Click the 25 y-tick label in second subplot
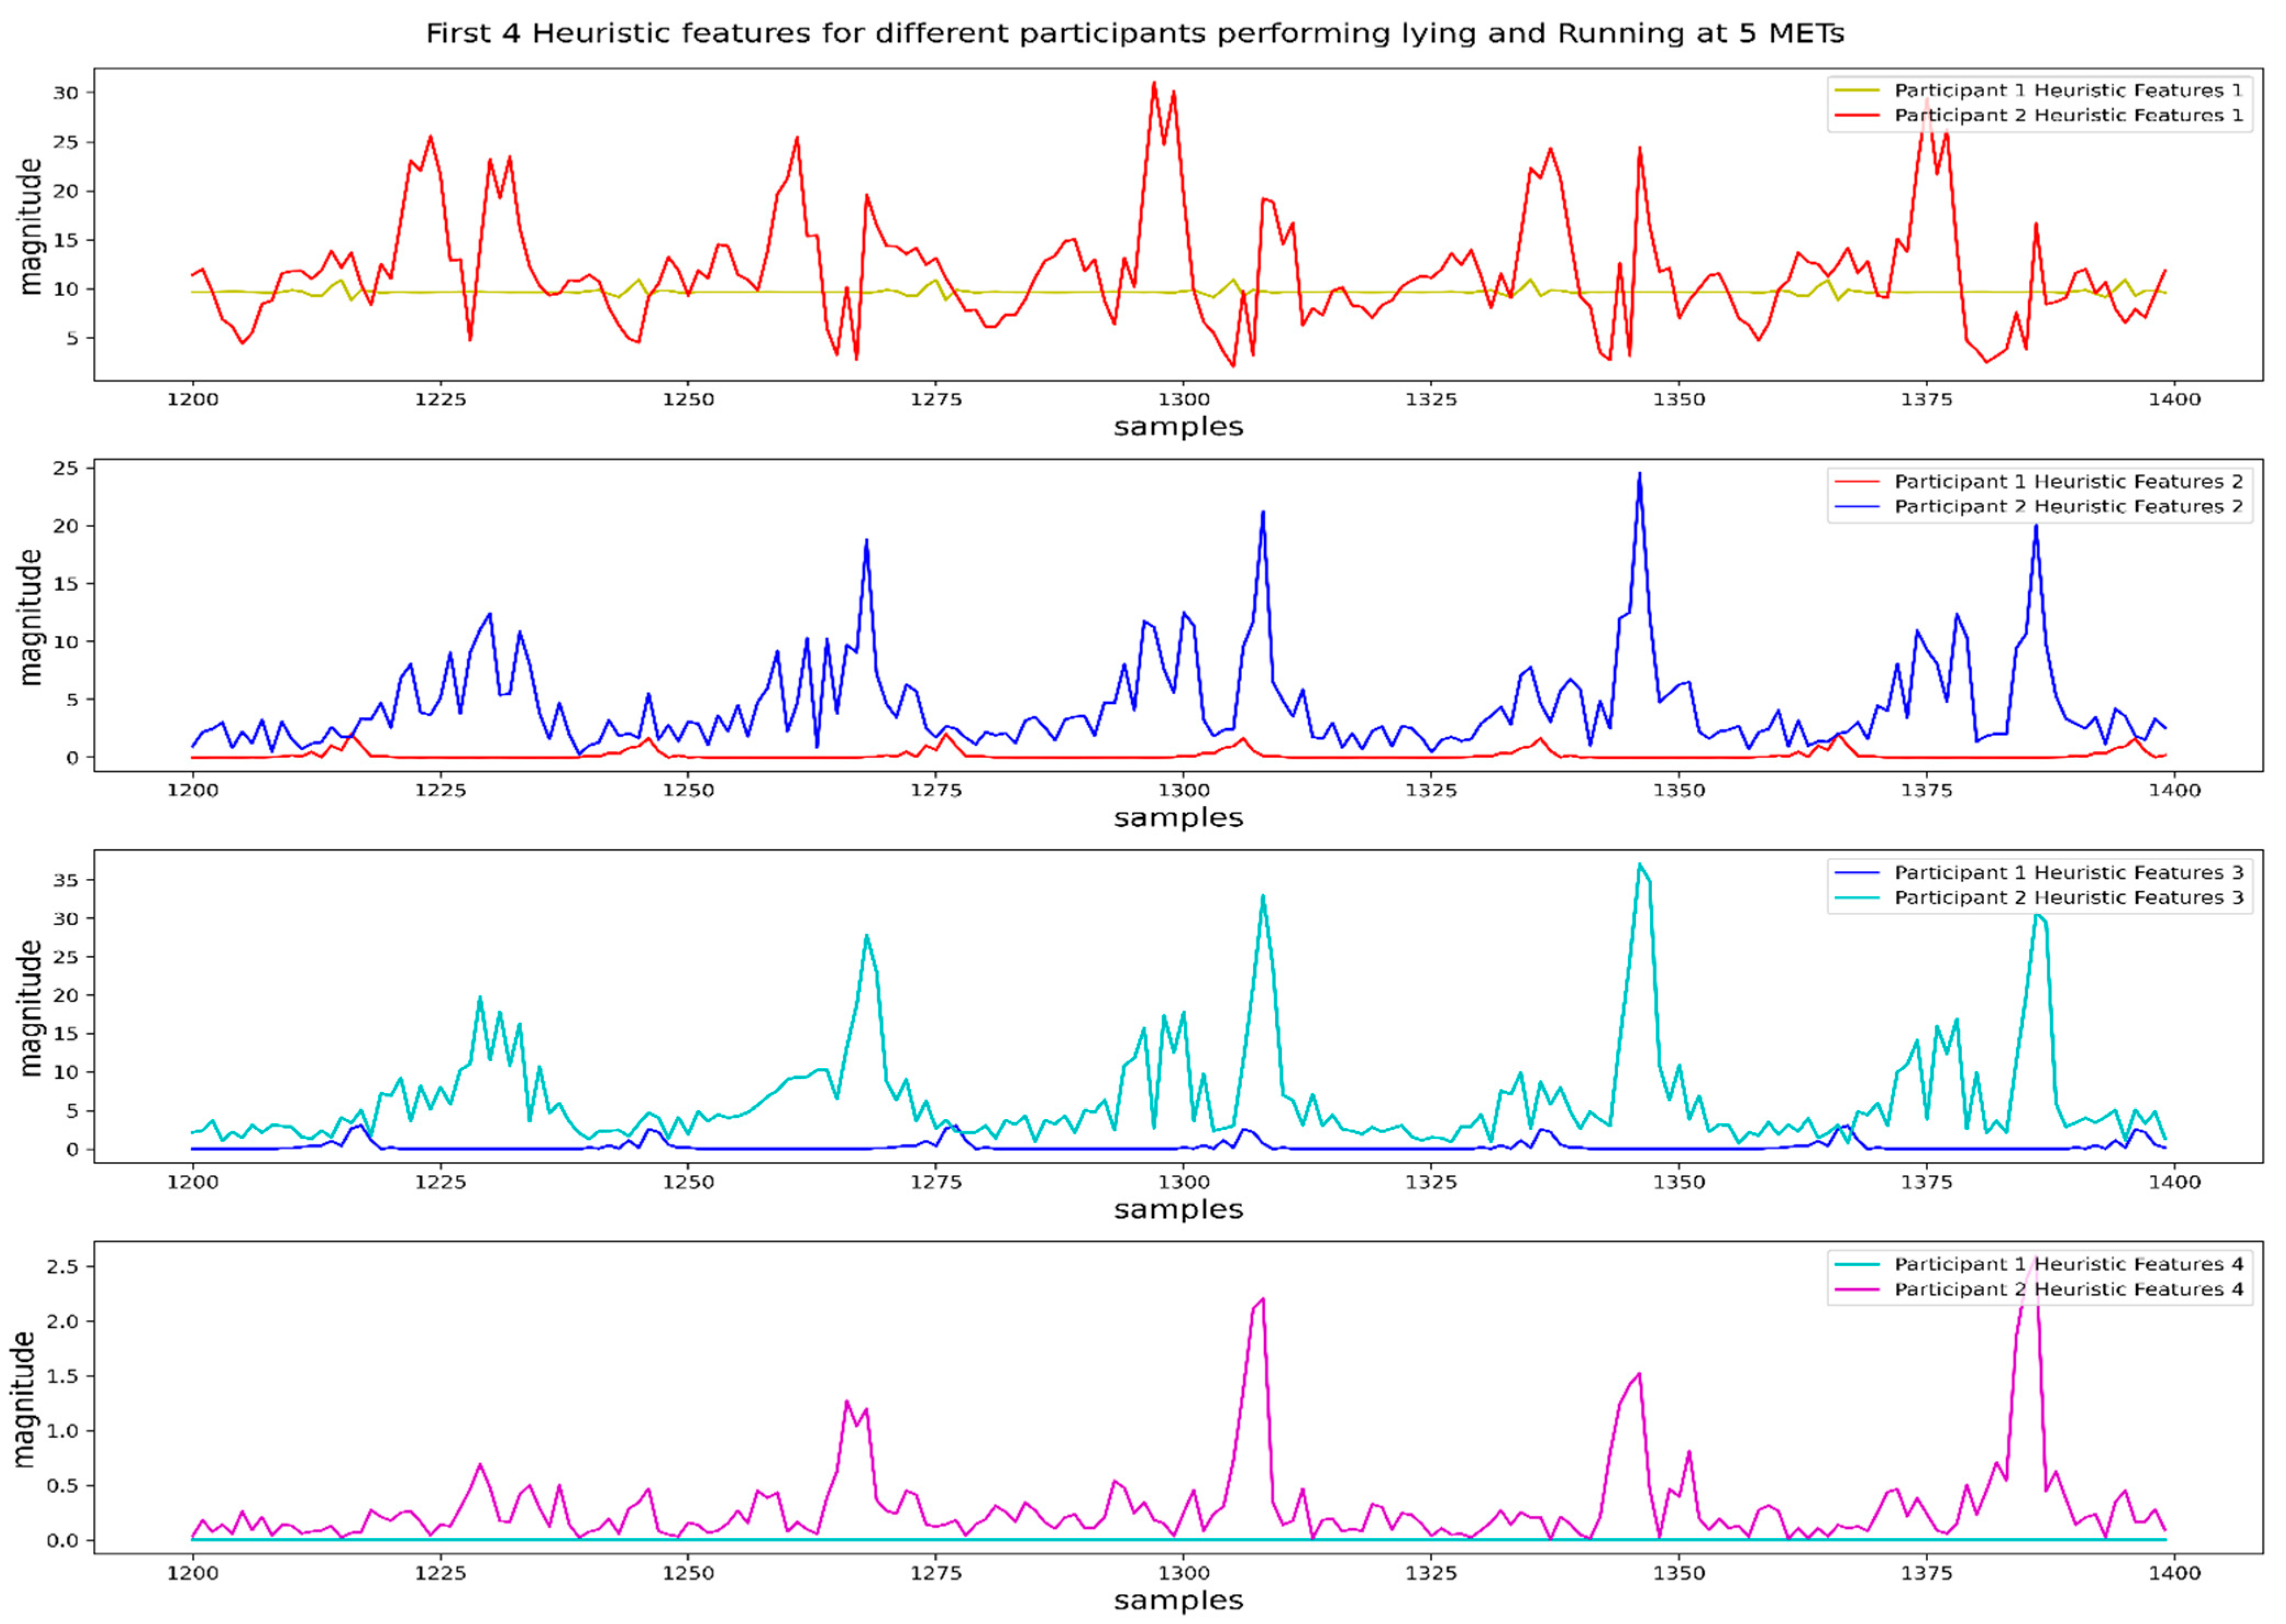Screen dimensions: 2286x1624 (66, 468)
